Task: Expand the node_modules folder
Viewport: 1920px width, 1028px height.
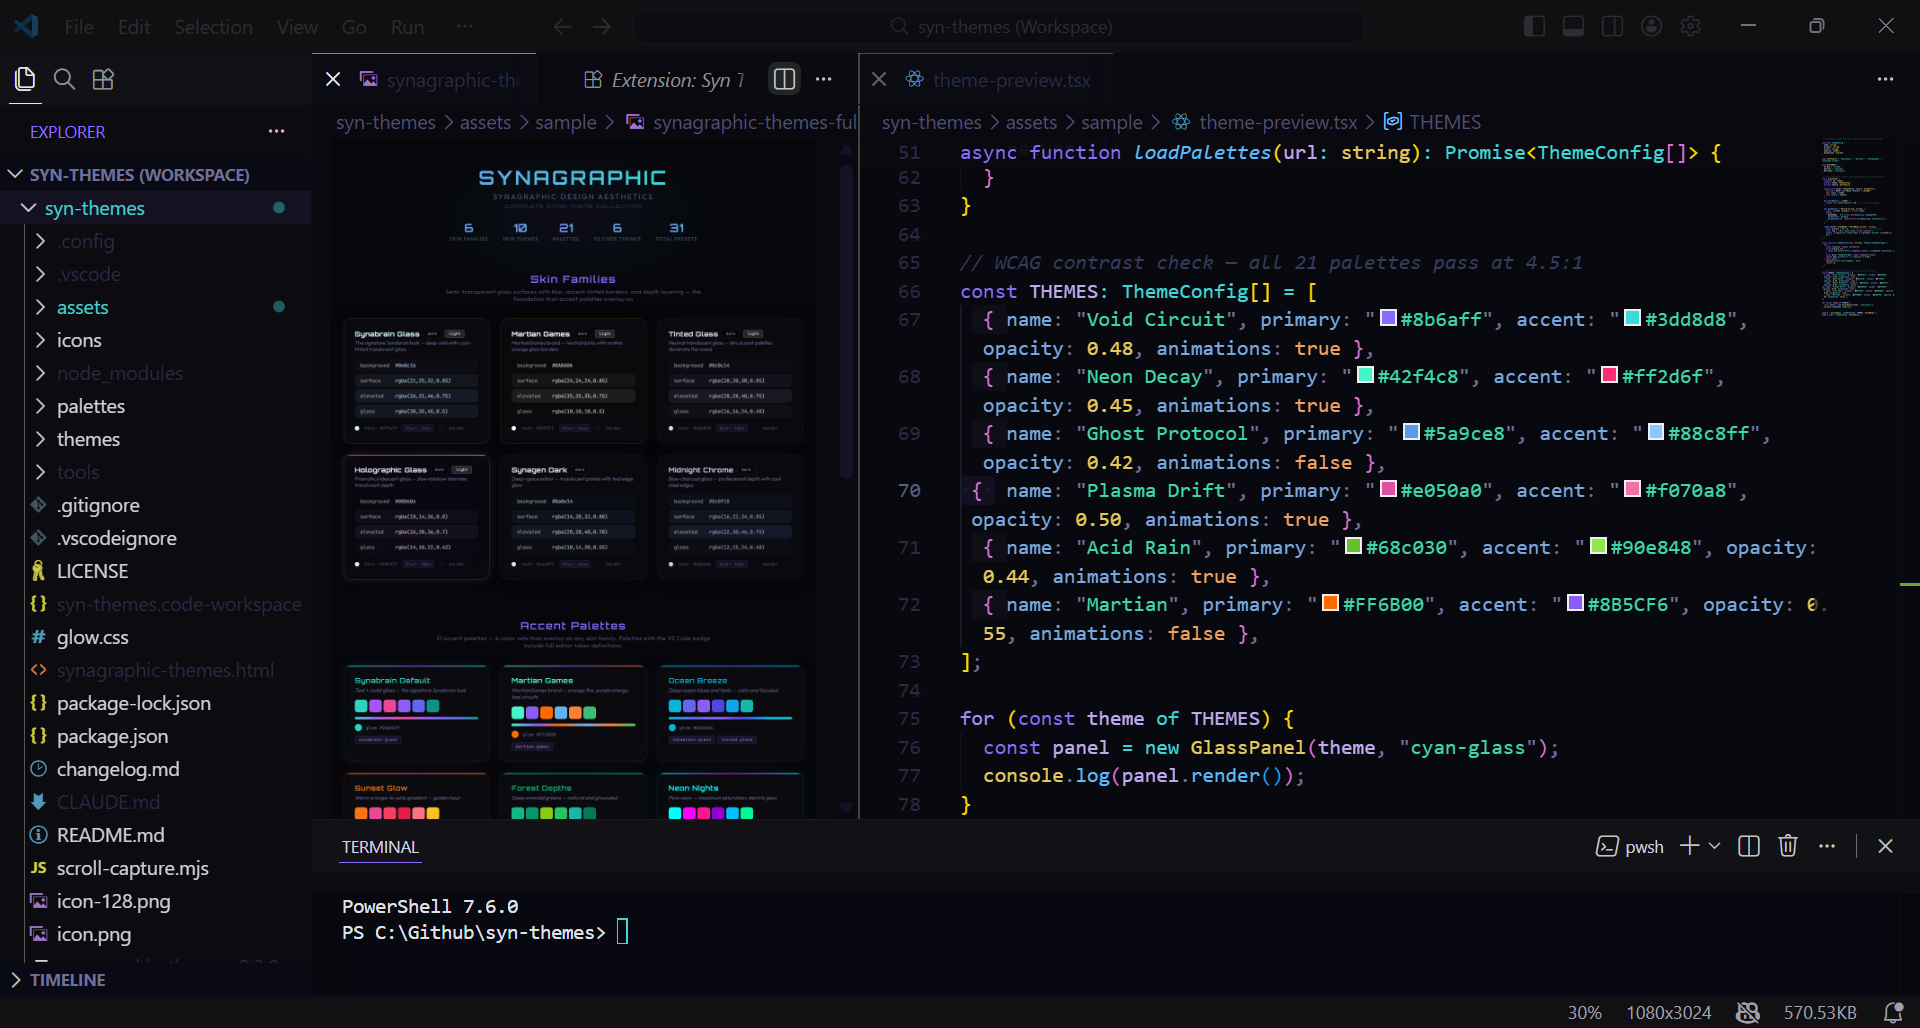Action: 41,372
